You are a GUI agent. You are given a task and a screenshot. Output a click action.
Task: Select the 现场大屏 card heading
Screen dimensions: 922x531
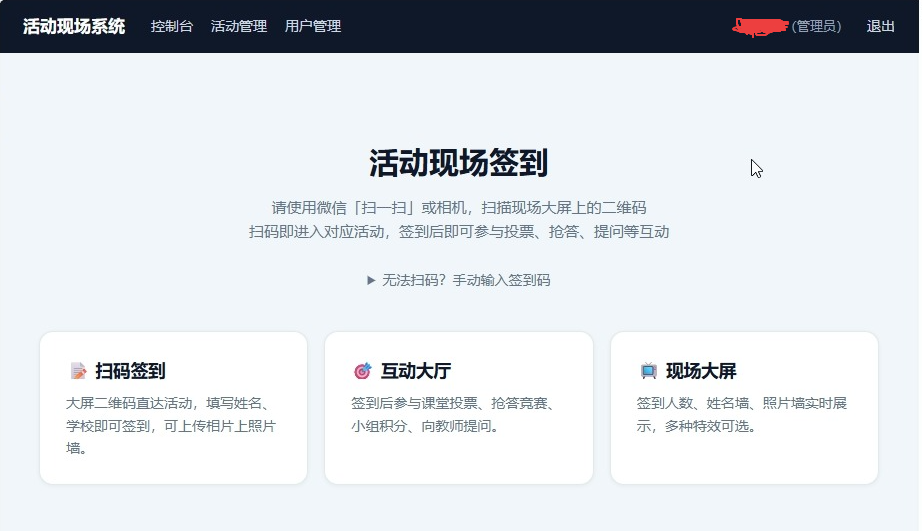pos(701,371)
